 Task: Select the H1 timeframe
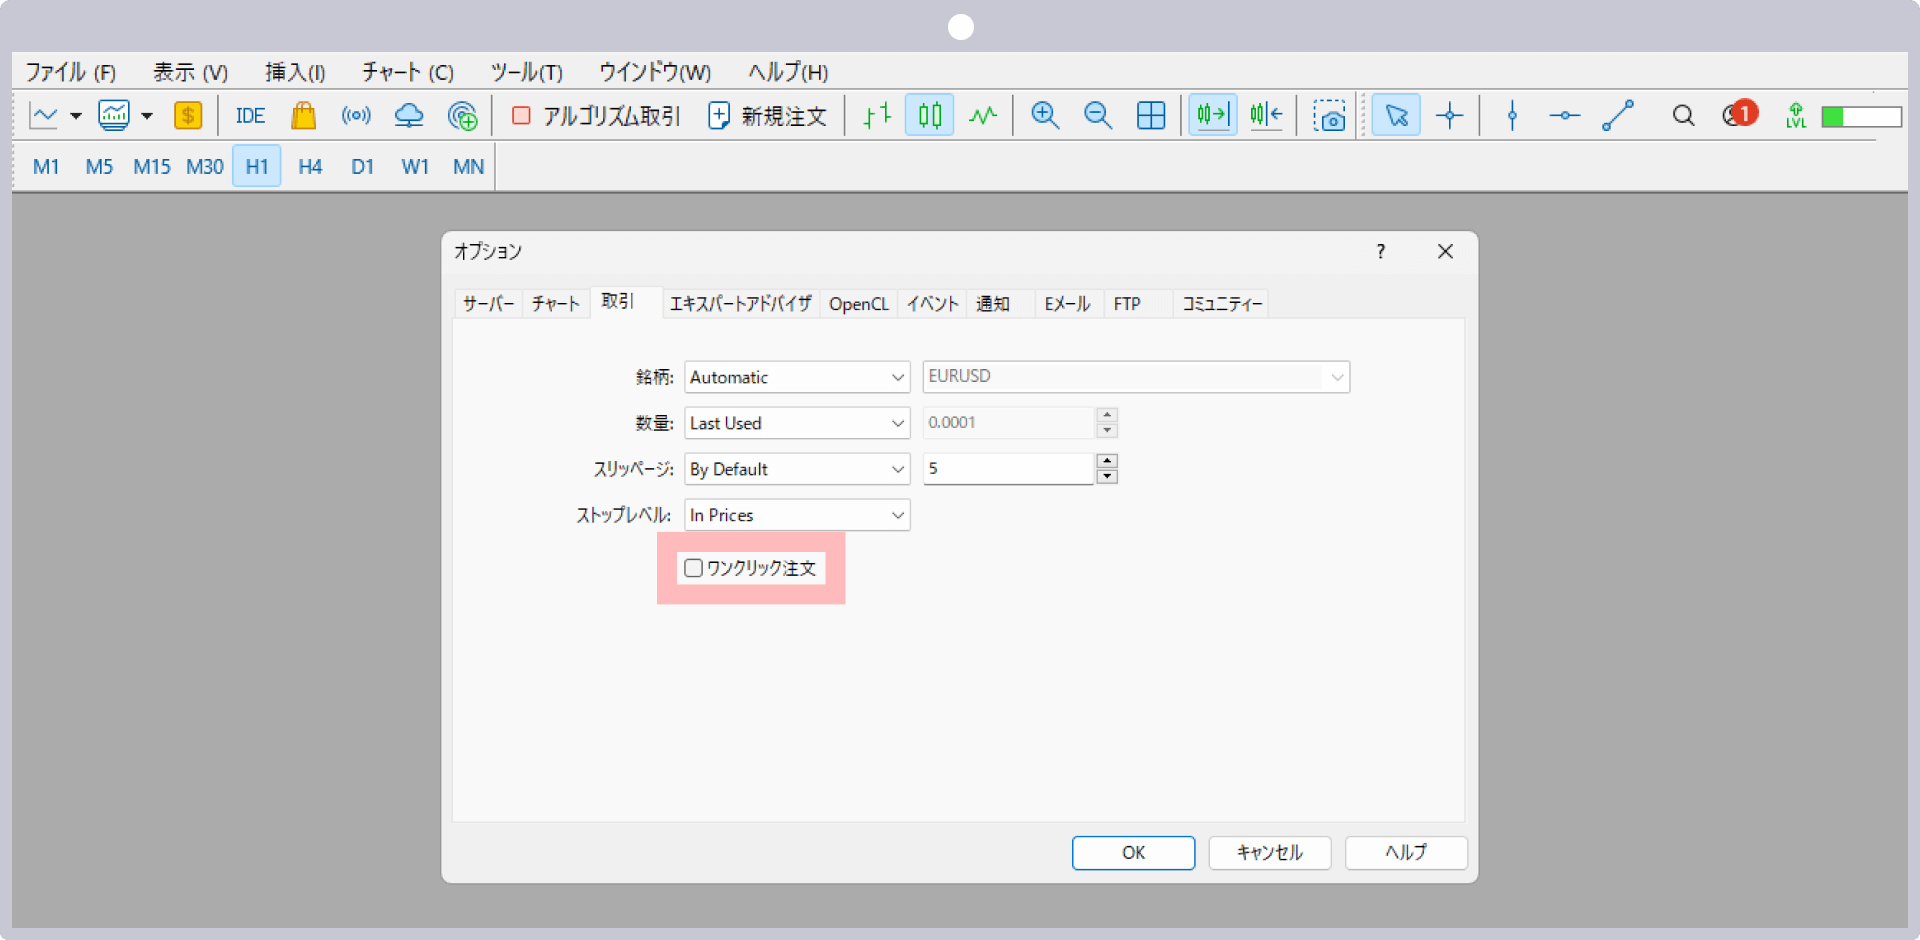(257, 166)
